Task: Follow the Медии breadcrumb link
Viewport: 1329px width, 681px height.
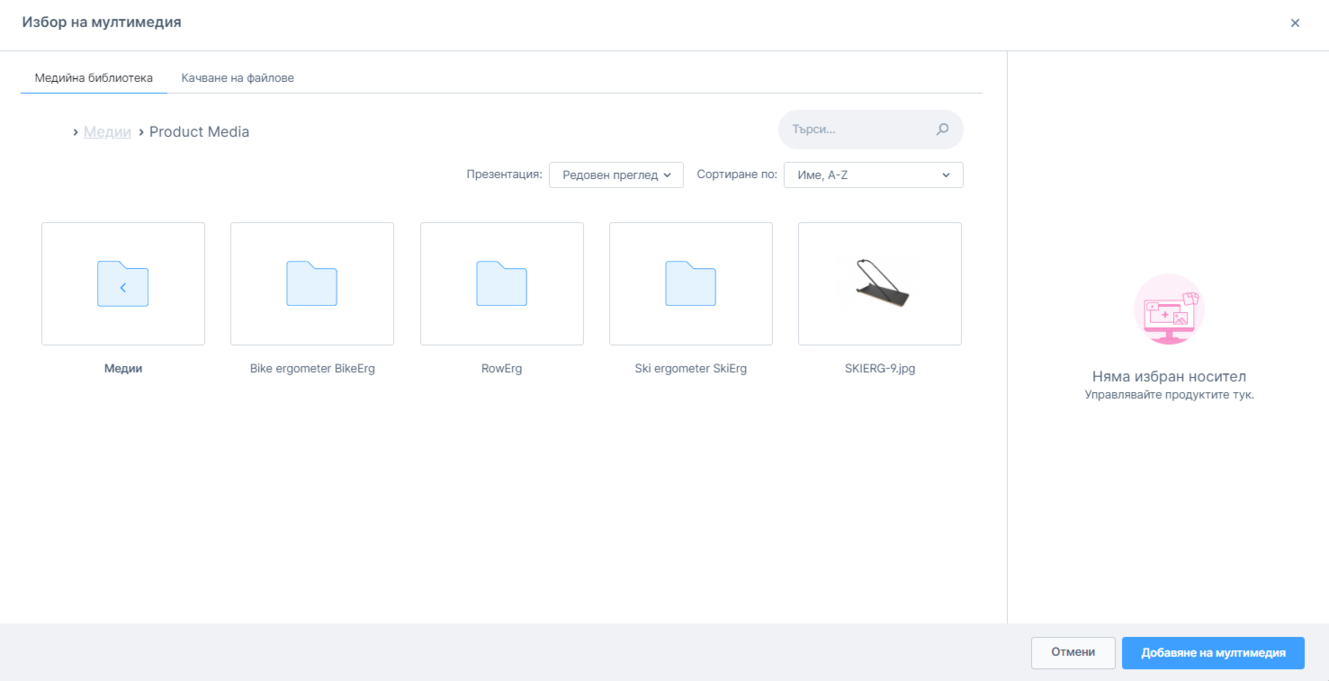Action: 107,132
